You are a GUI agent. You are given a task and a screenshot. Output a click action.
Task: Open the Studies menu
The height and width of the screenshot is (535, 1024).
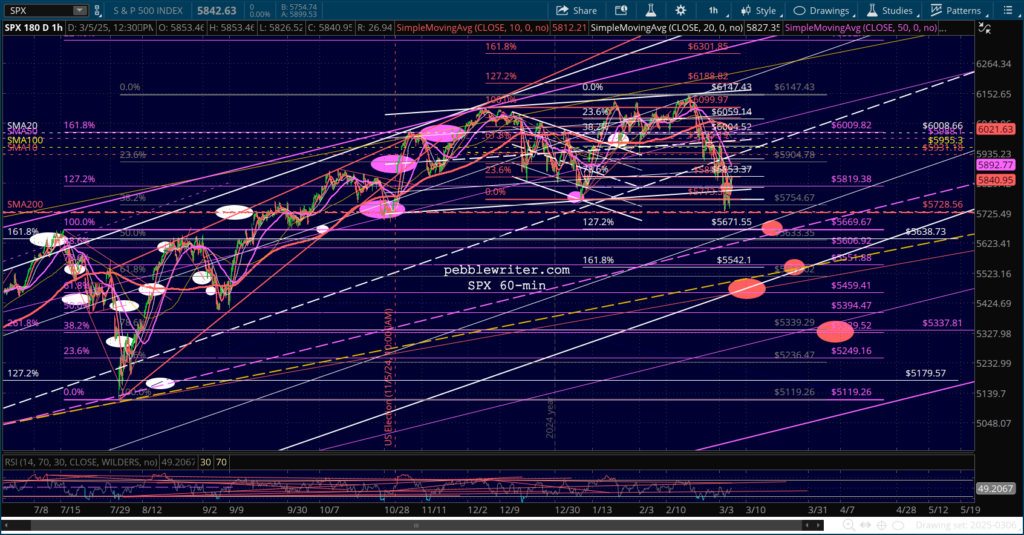891,10
